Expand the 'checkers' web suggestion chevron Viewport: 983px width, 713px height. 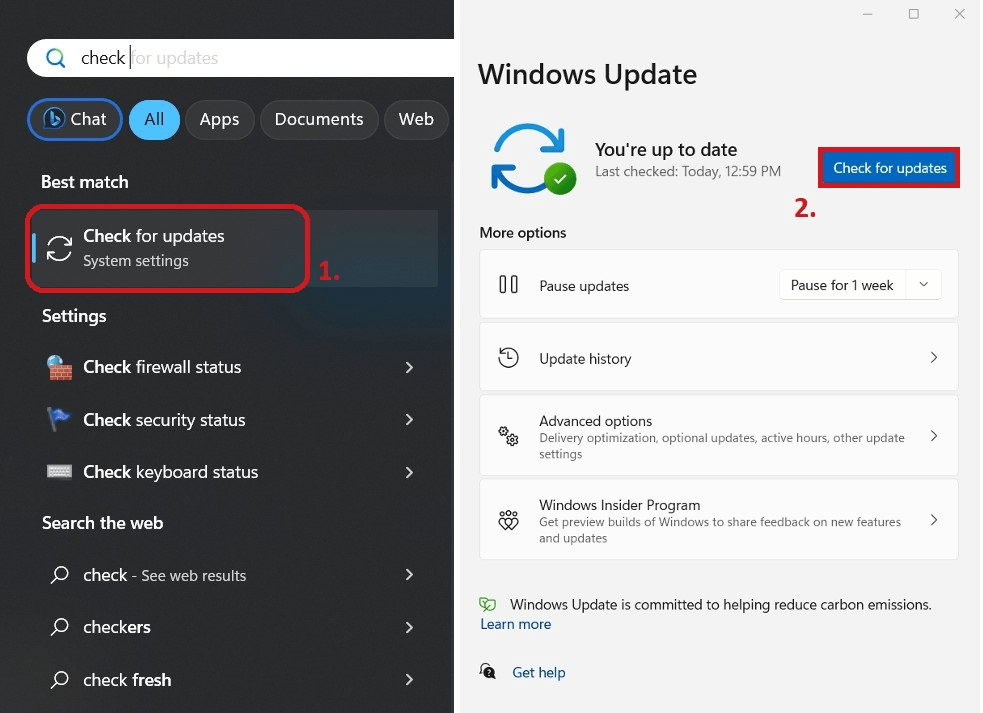(409, 627)
